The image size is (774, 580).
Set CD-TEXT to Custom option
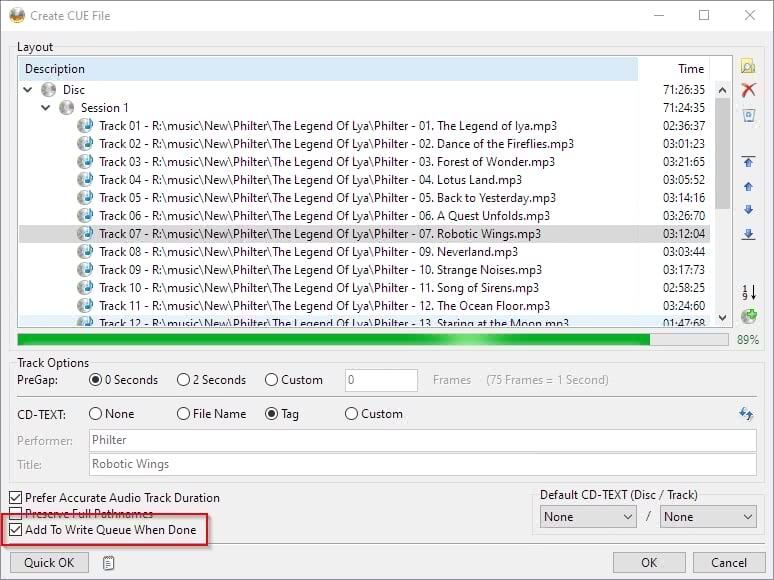(351, 414)
